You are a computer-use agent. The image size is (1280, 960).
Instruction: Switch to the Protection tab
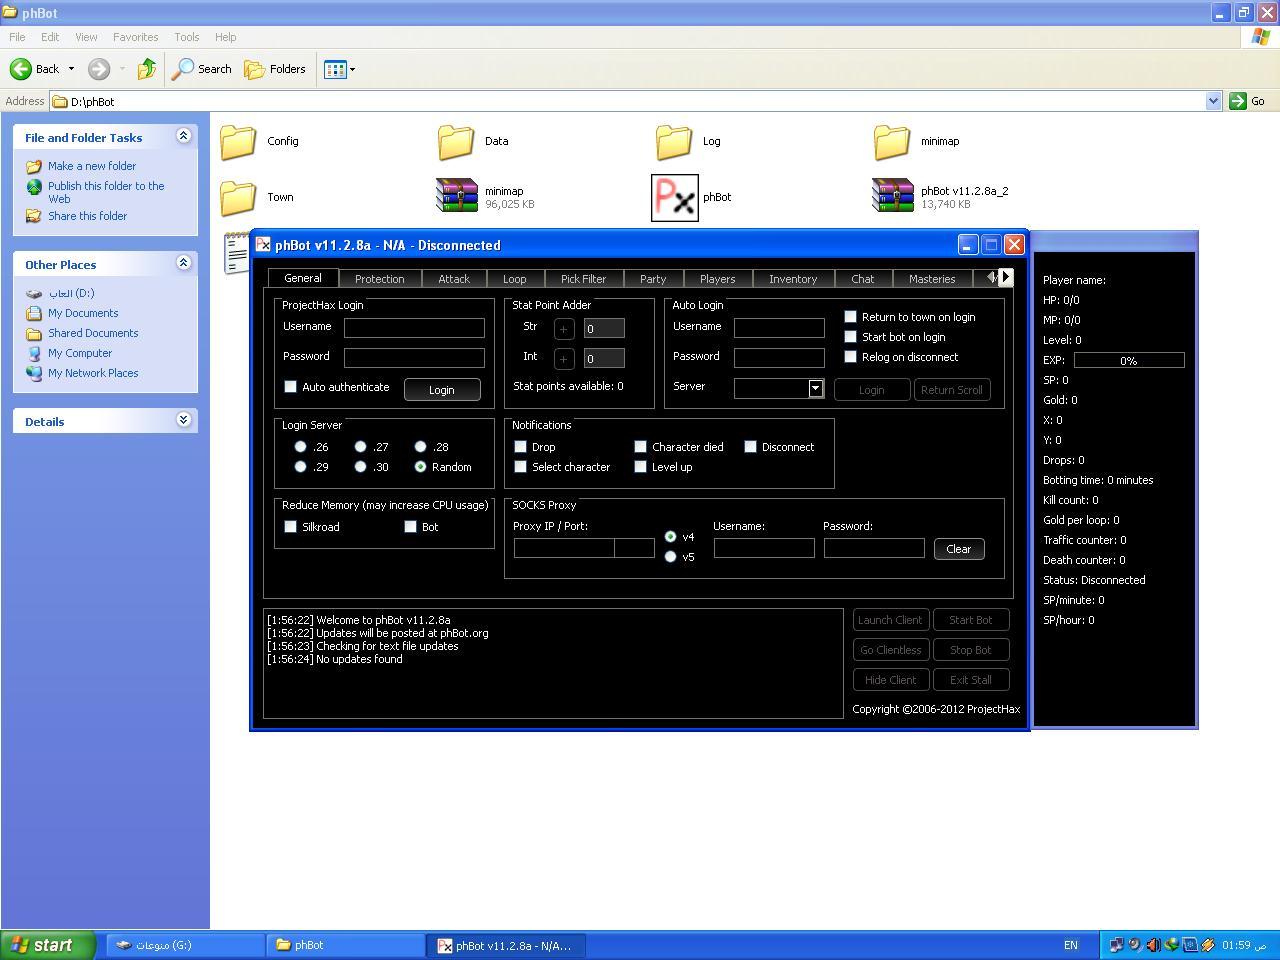pyautogui.click(x=379, y=279)
